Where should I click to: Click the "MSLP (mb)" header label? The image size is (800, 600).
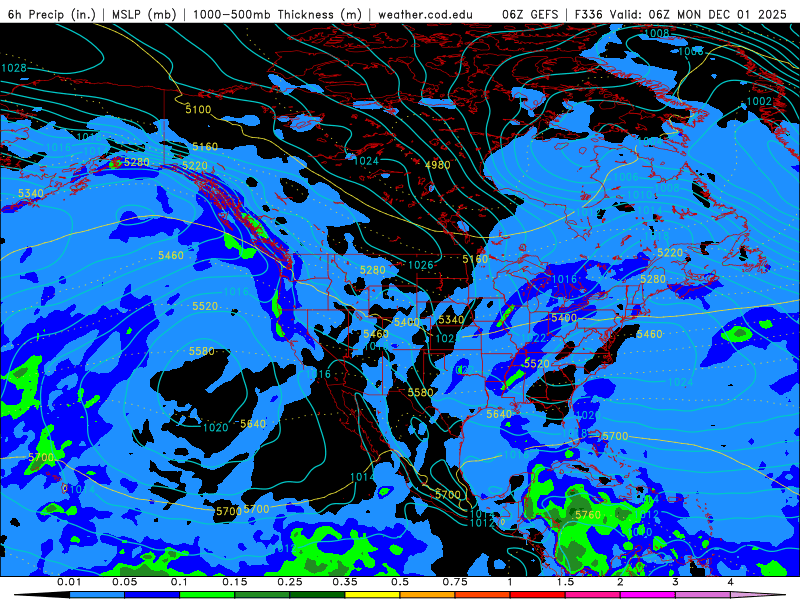(x=144, y=14)
